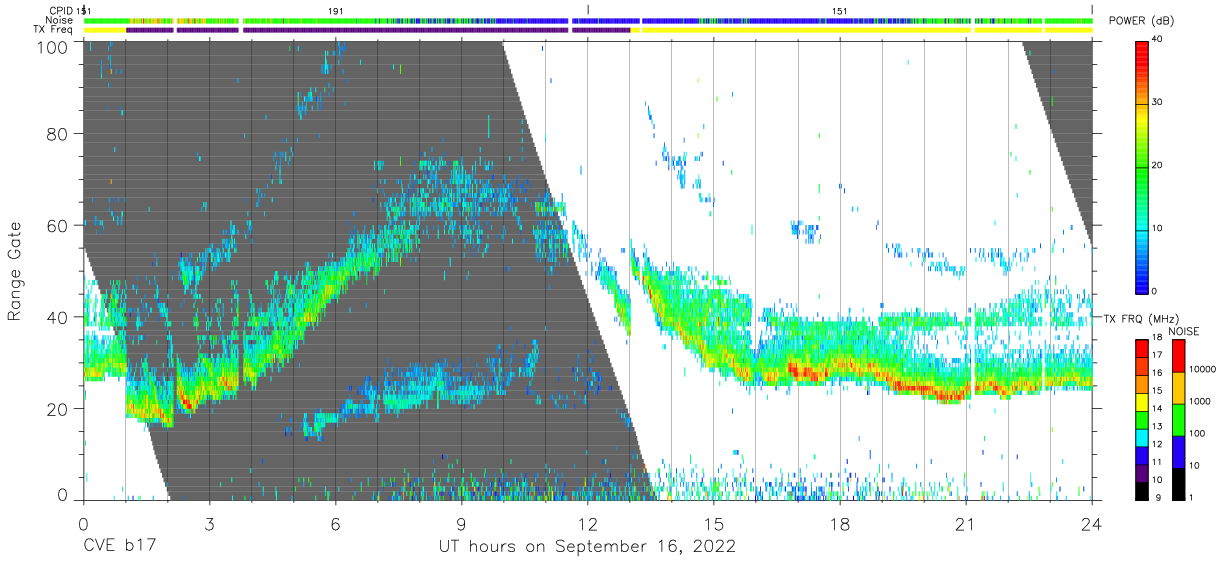This screenshot has height=567, width=1228.
Task: Click the '151' CPID value near 18 UT
Action: click(840, 10)
